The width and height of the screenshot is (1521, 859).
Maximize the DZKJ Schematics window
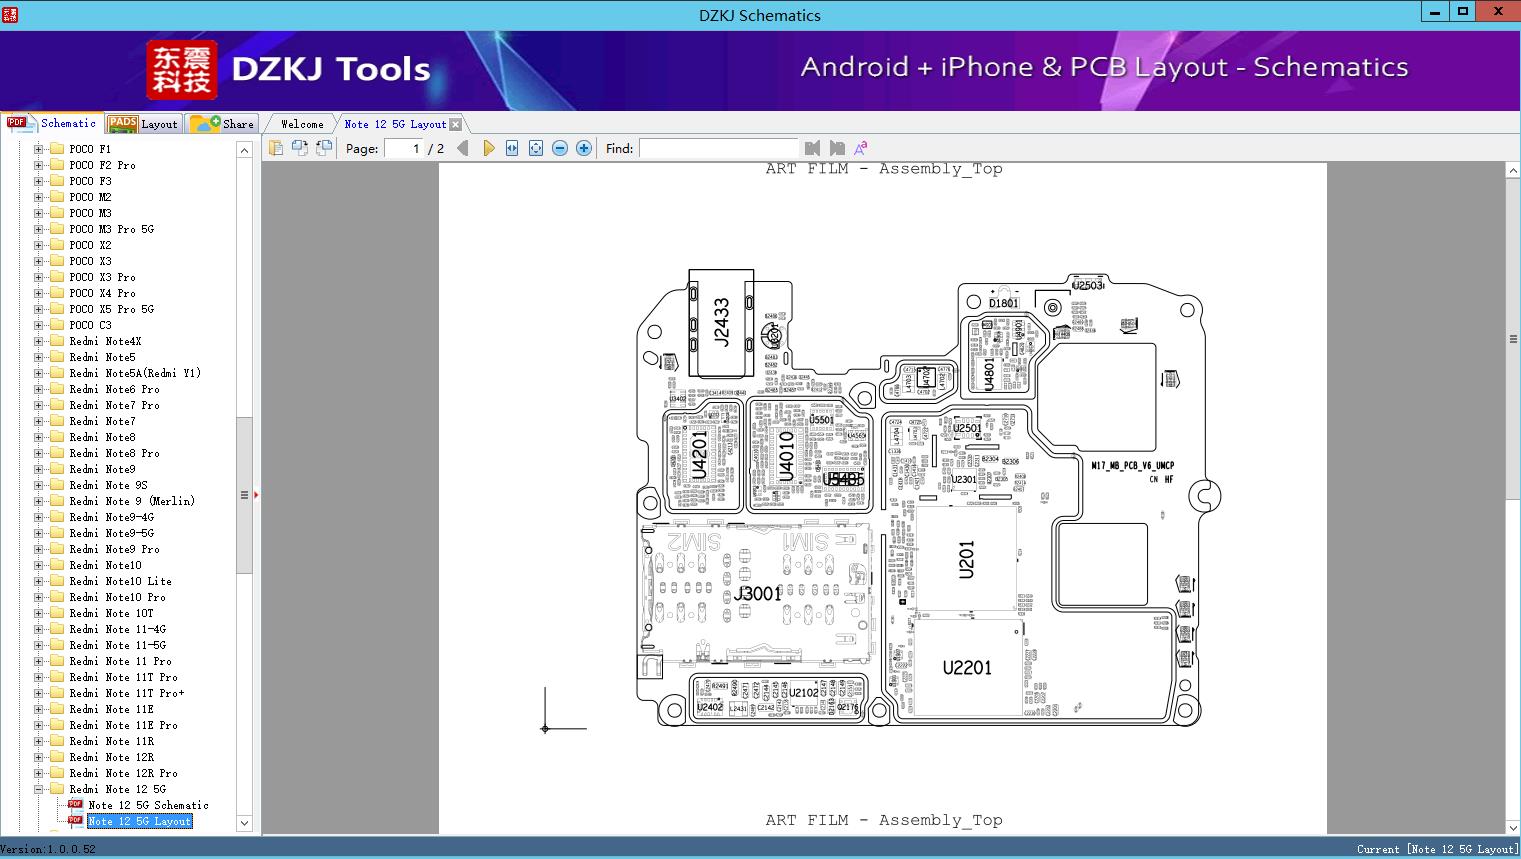coord(1463,12)
